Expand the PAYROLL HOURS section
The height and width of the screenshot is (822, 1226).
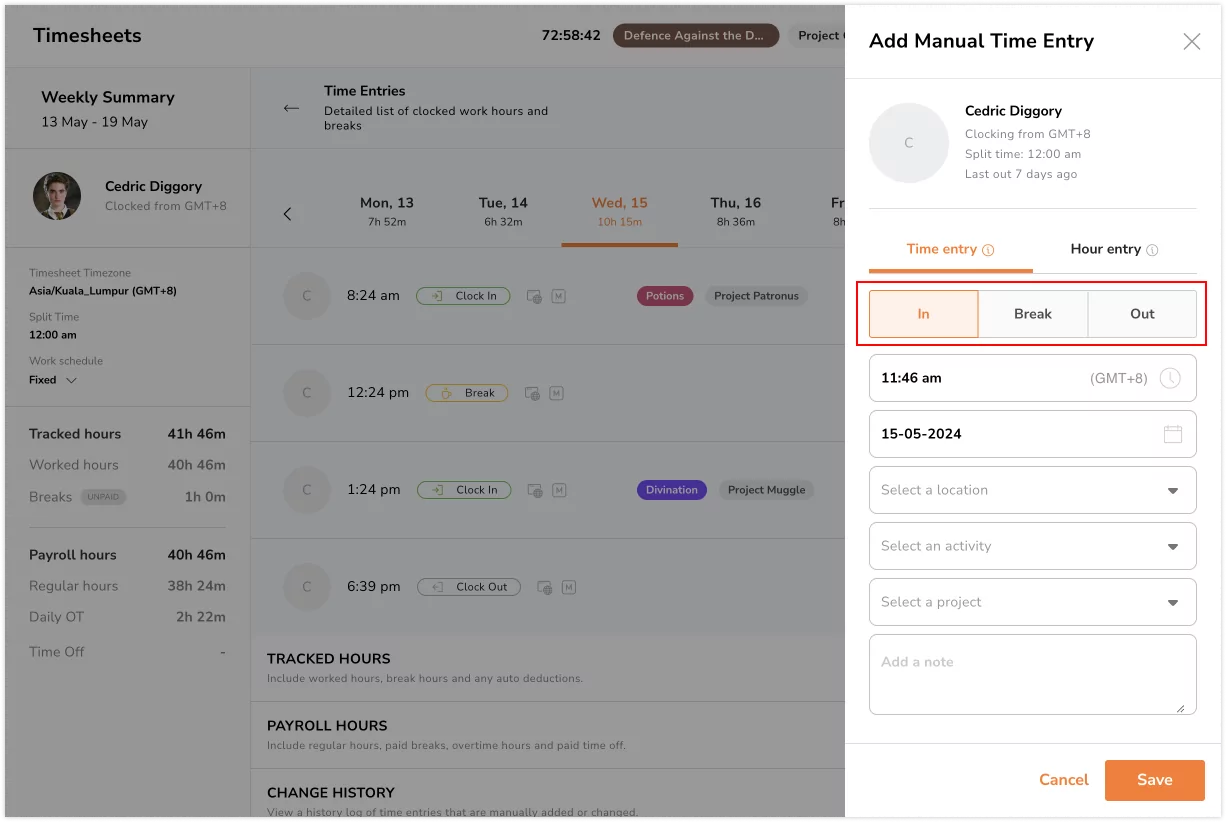click(548, 735)
